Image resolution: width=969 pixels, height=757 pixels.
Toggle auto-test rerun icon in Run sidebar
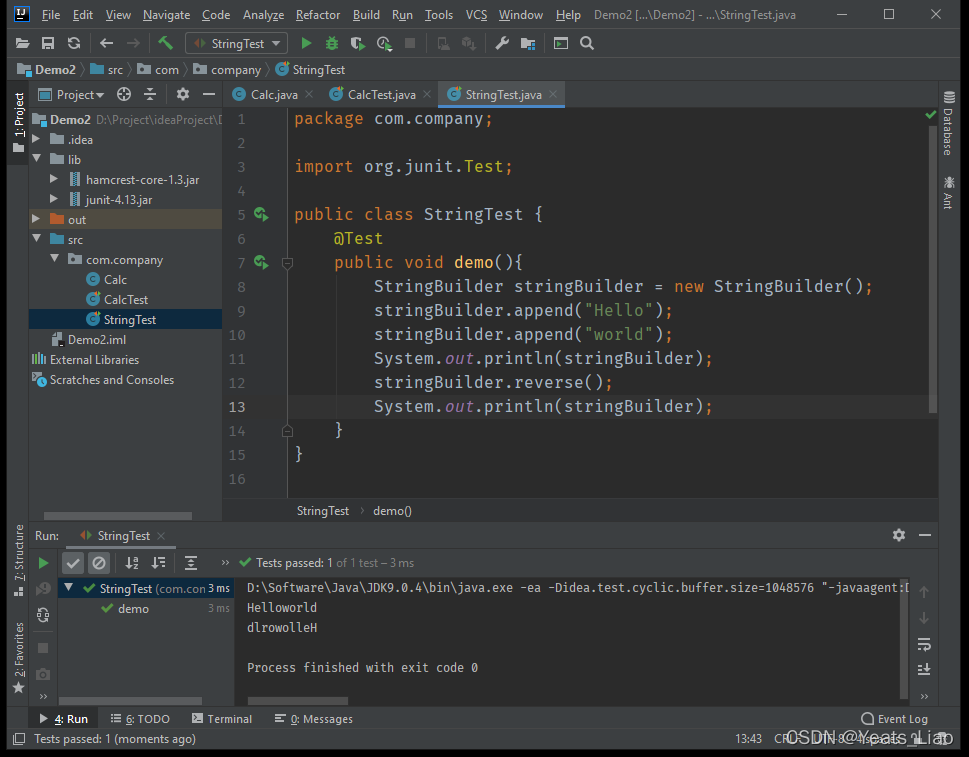pyautogui.click(x=43, y=615)
